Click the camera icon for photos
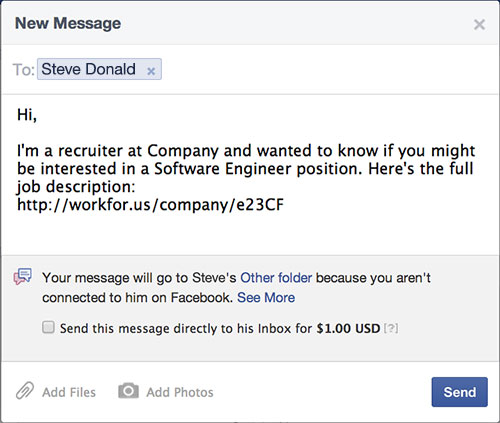The height and width of the screenshot is (423, 500). pos(128,391)
